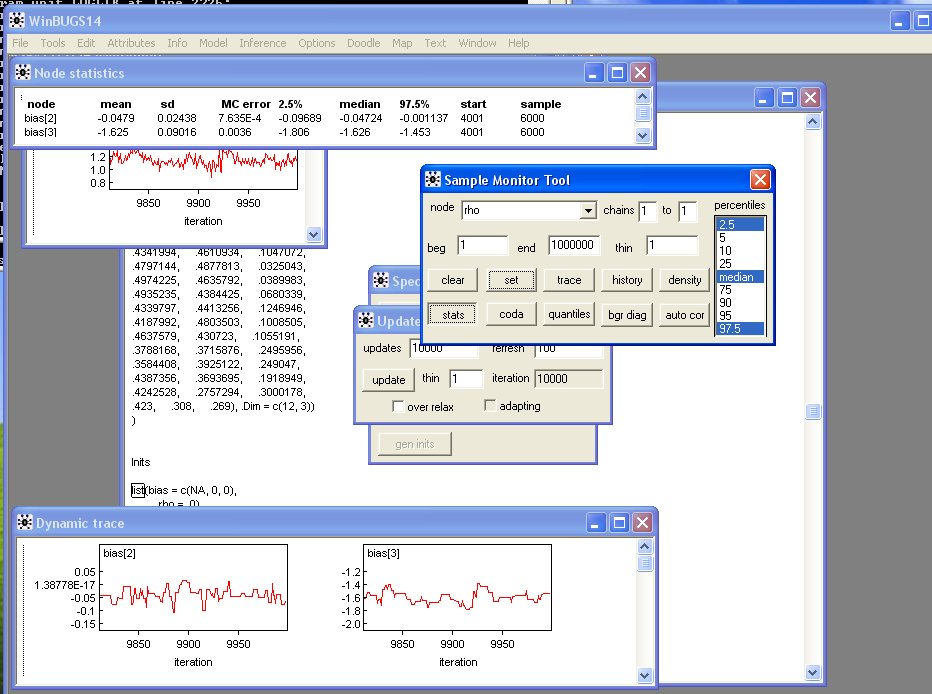The width and height of the screenshot is (932, 694).
Task: Click the Sample Monitor Tool window icon
Action: point(432,180)
